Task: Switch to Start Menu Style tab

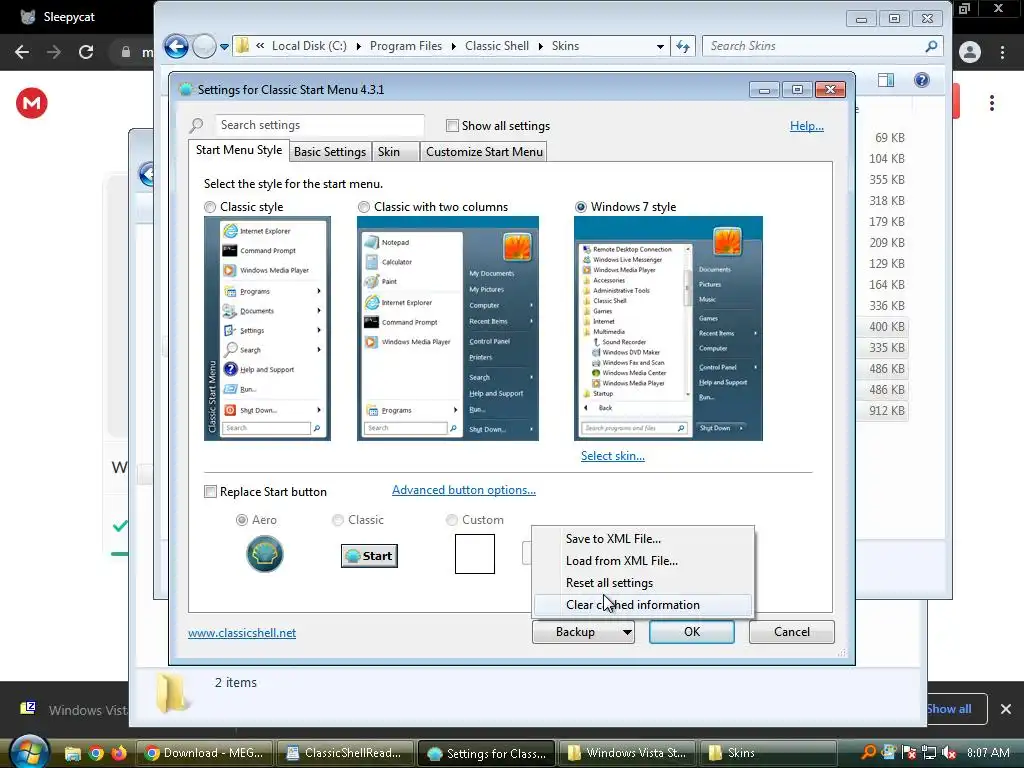Action: pyautogui.click(x=239, y=150)
